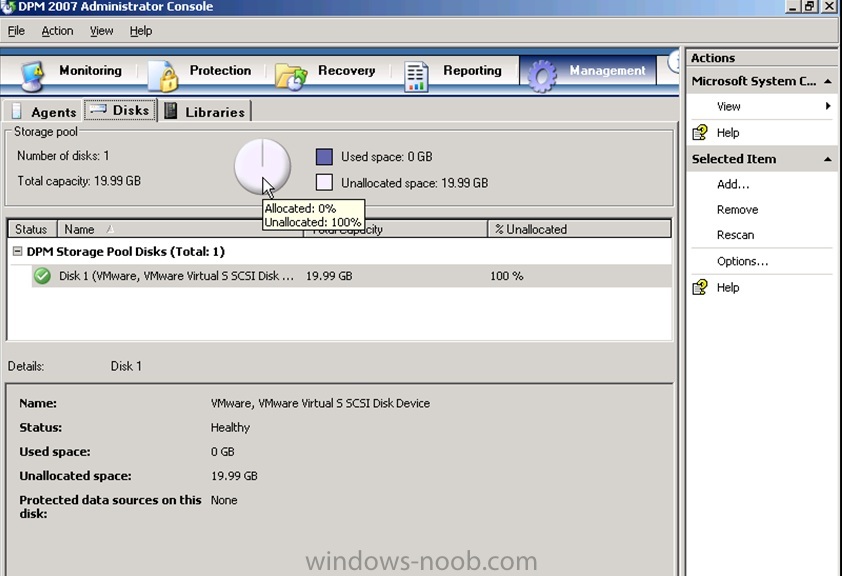
Task: Click the Used space color swatch
Action: pos(324,157)
